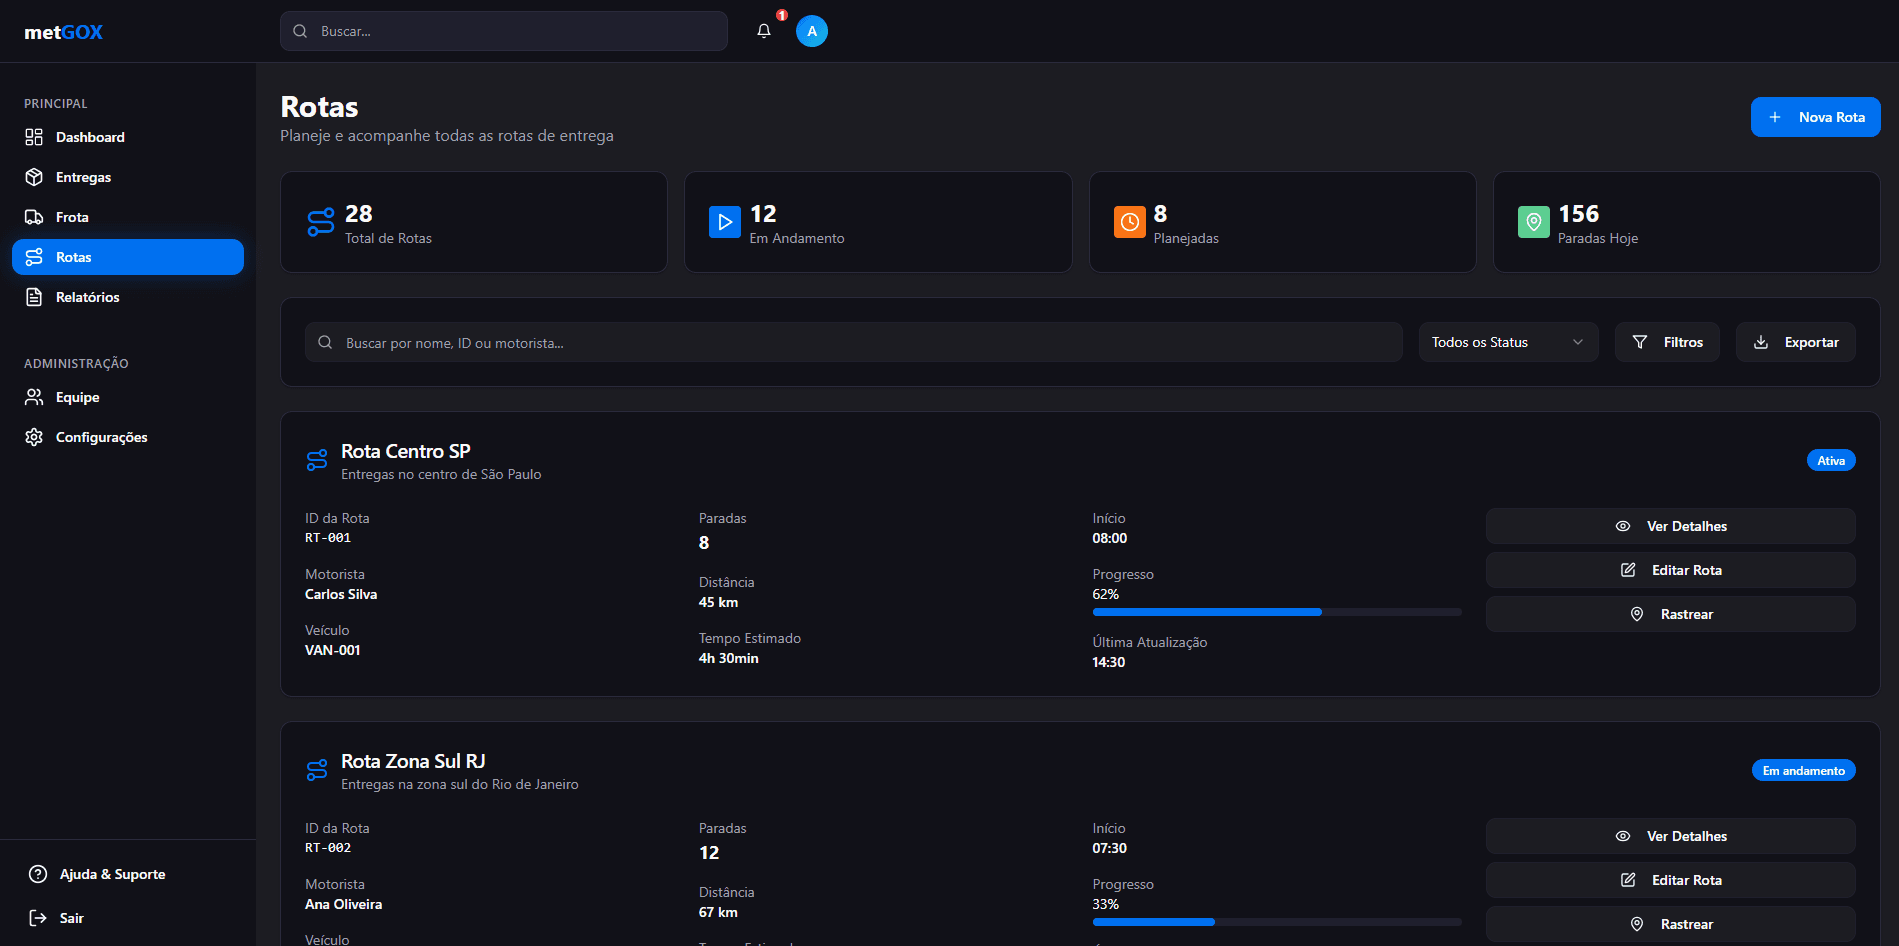Click the Em andamento status badge
Screen dimensions: 1899x946
[x=1804, y=770]
